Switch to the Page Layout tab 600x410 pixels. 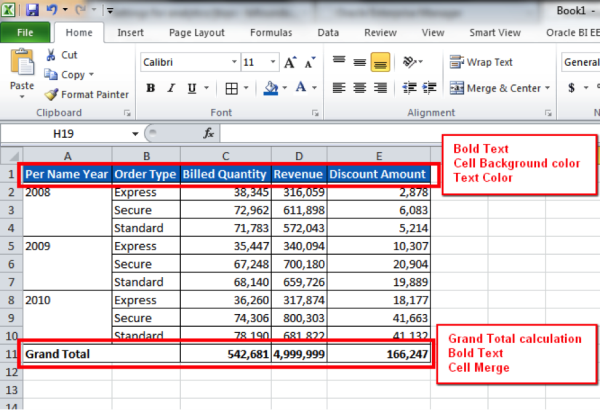pos(195,32)
